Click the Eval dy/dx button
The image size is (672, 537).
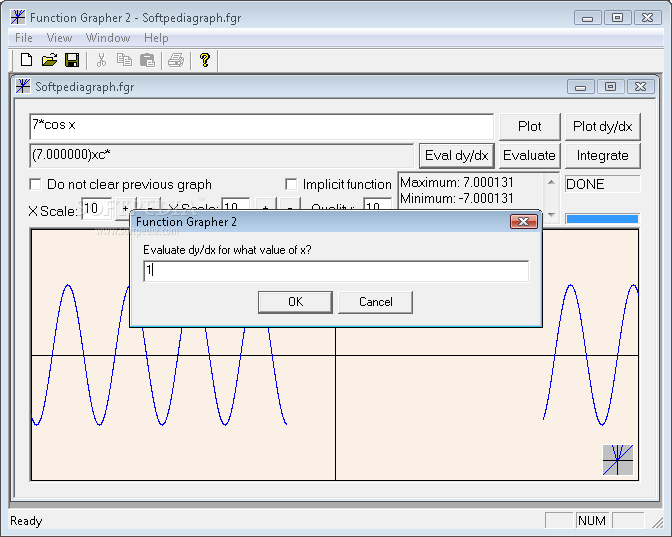457,155
